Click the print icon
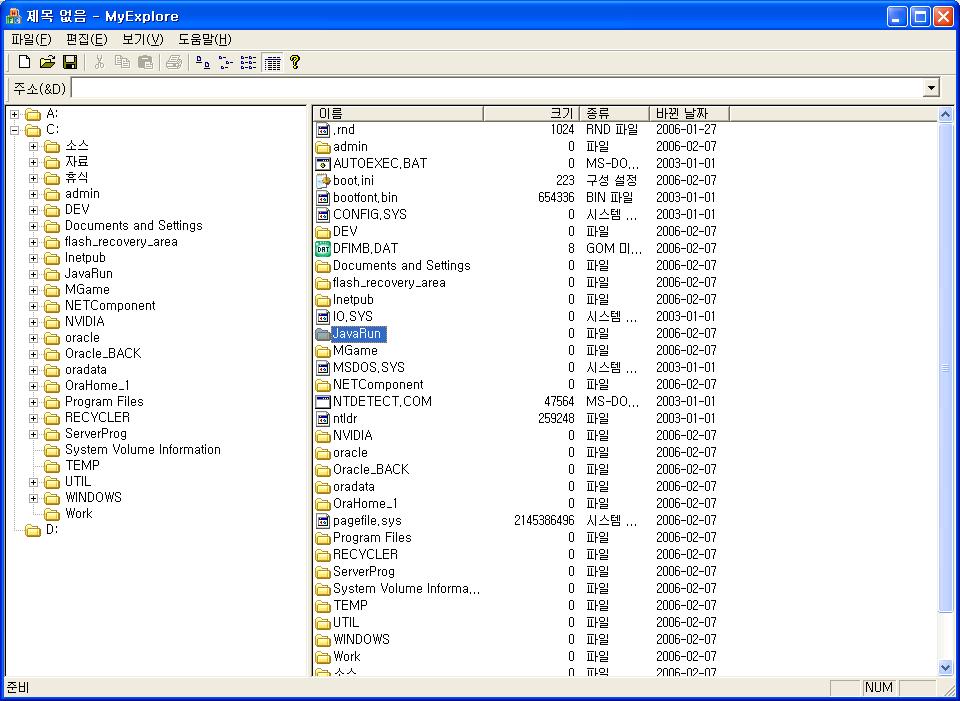The height and width of the screenshot is (701, 960). (176, 62)
